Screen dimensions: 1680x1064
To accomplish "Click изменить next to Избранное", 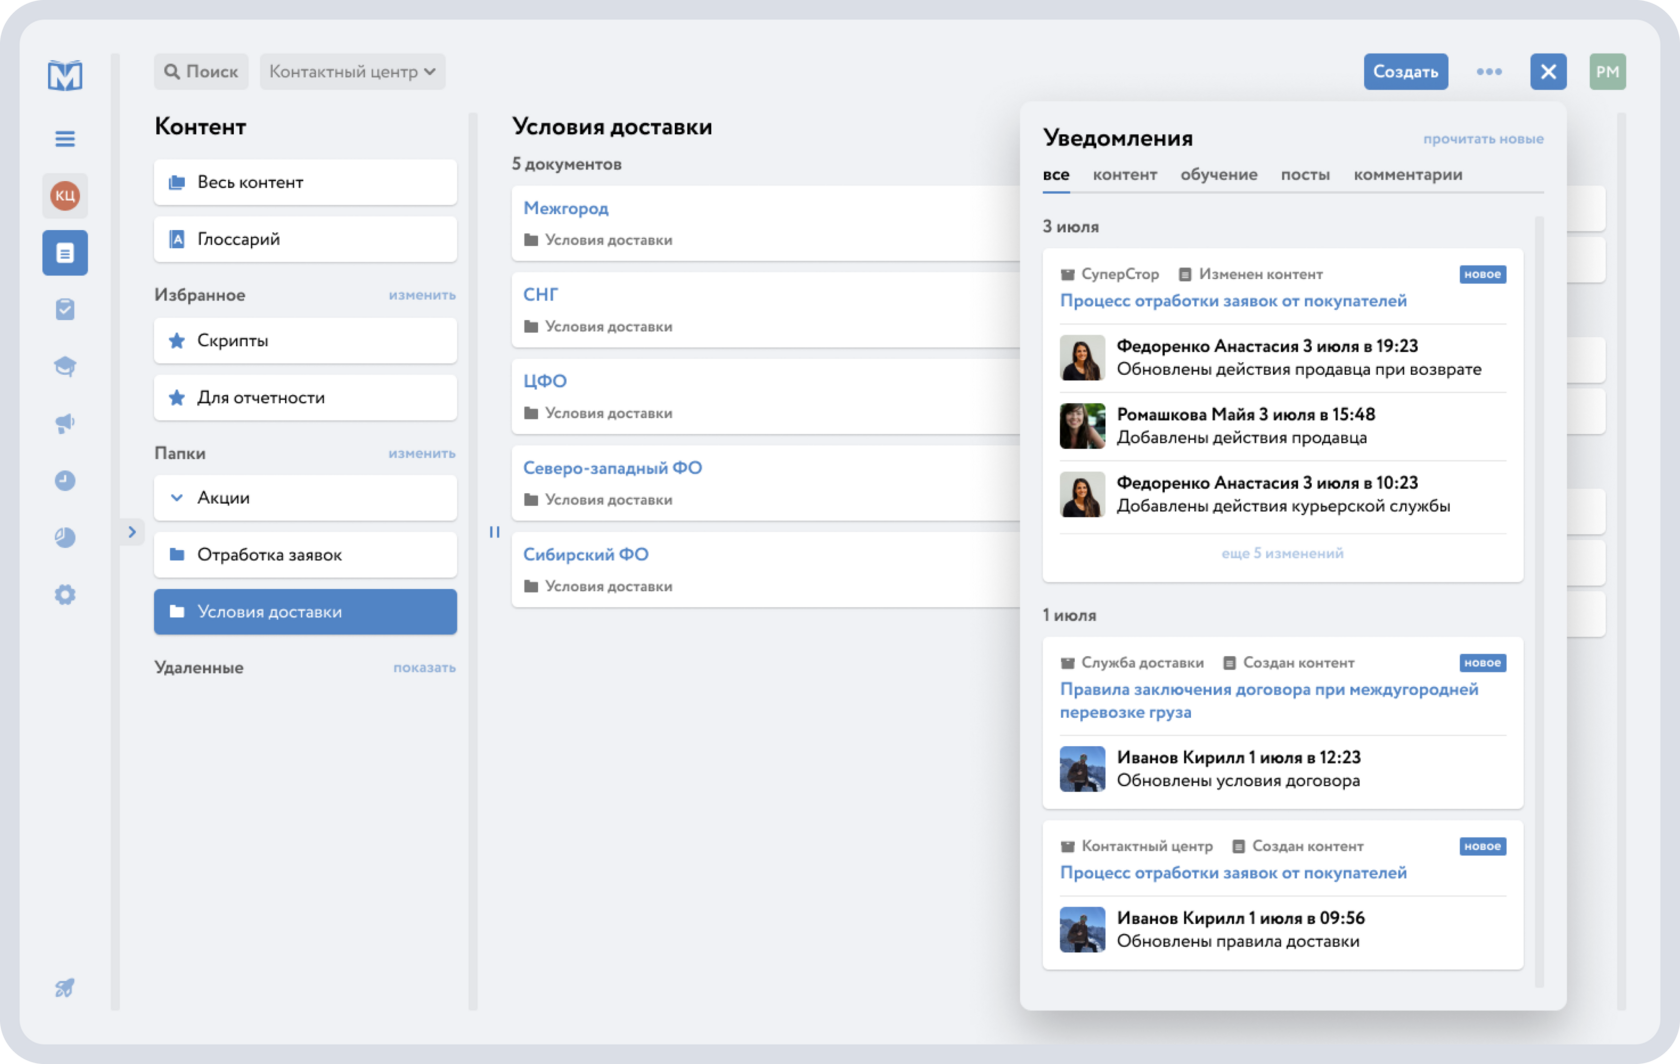I will coord(422,295).
